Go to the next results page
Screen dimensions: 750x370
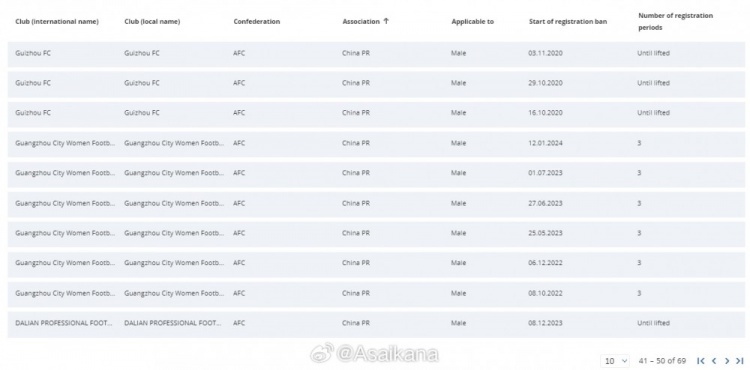pyautogui.click(x=727, y=361)
